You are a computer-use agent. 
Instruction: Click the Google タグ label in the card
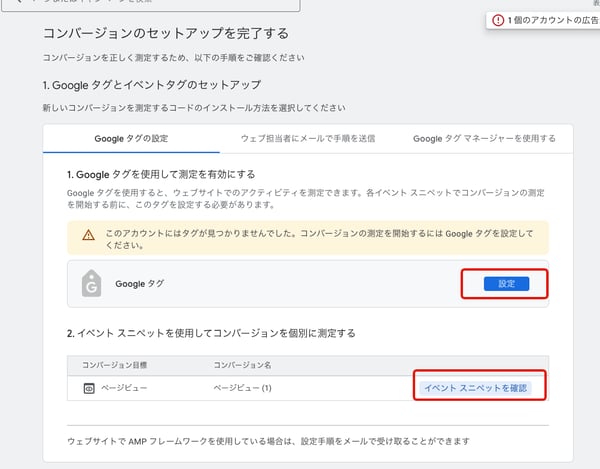click(x=138, y=284)
